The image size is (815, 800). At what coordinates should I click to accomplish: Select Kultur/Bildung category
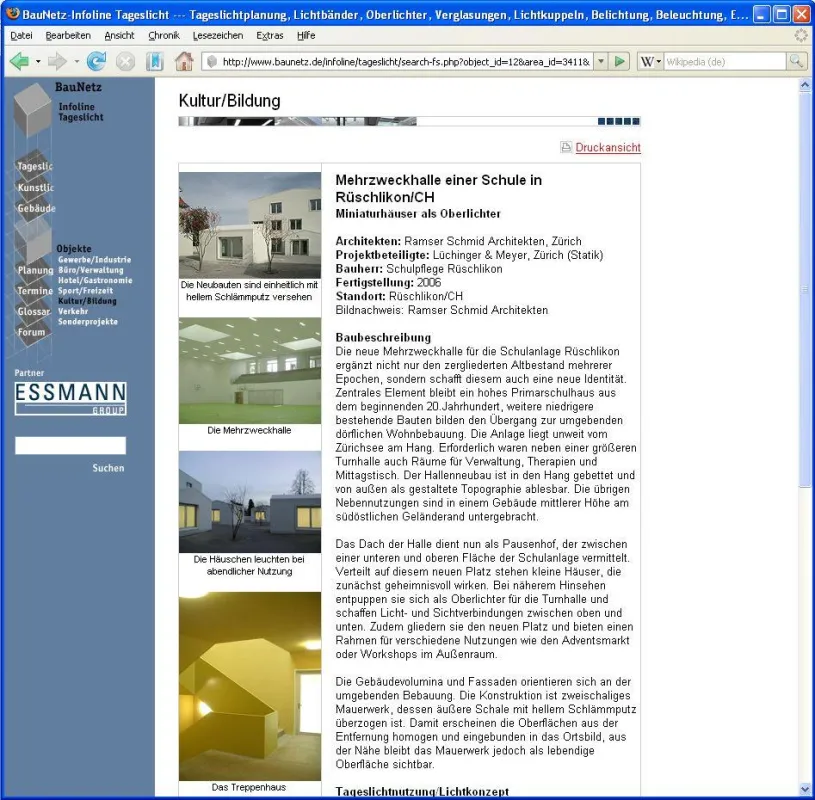(x=87, y=301)
